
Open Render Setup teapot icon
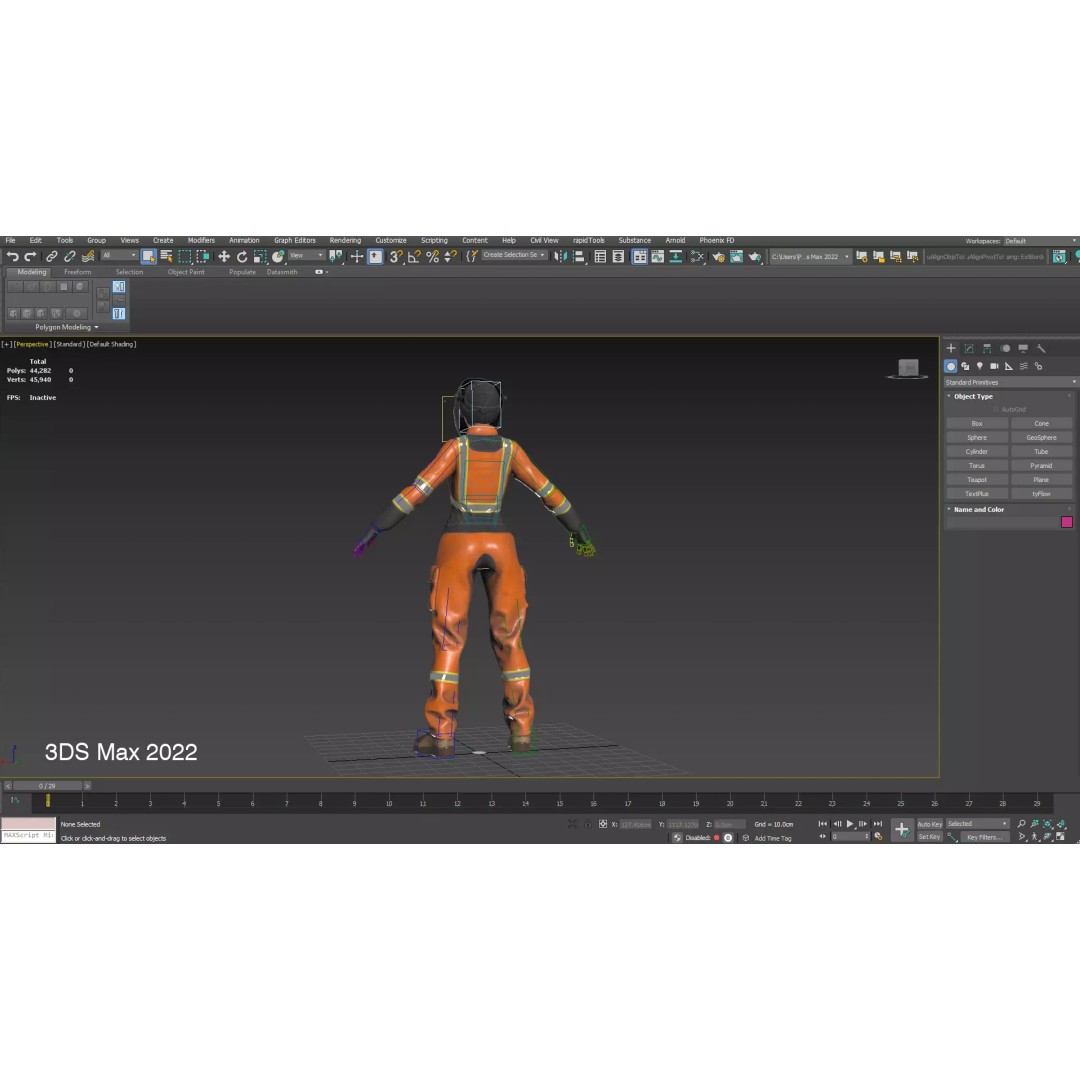coord(718,256)
